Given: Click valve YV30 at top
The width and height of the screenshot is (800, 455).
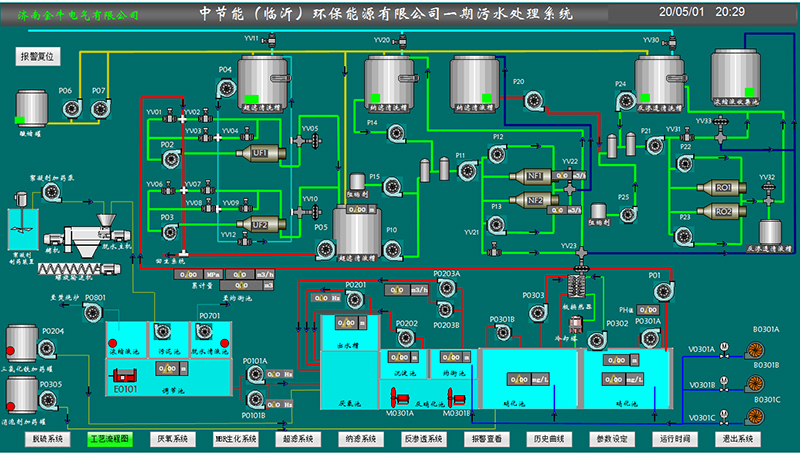Looking at the screenshot, I should [x=671, y=42].
